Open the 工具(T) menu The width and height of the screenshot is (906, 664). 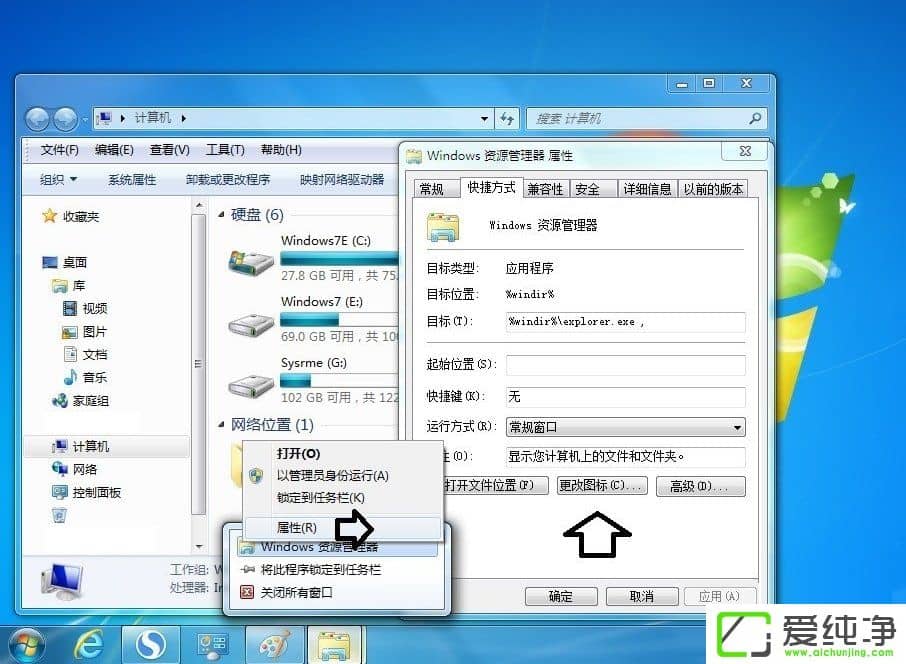coord(225,150)
